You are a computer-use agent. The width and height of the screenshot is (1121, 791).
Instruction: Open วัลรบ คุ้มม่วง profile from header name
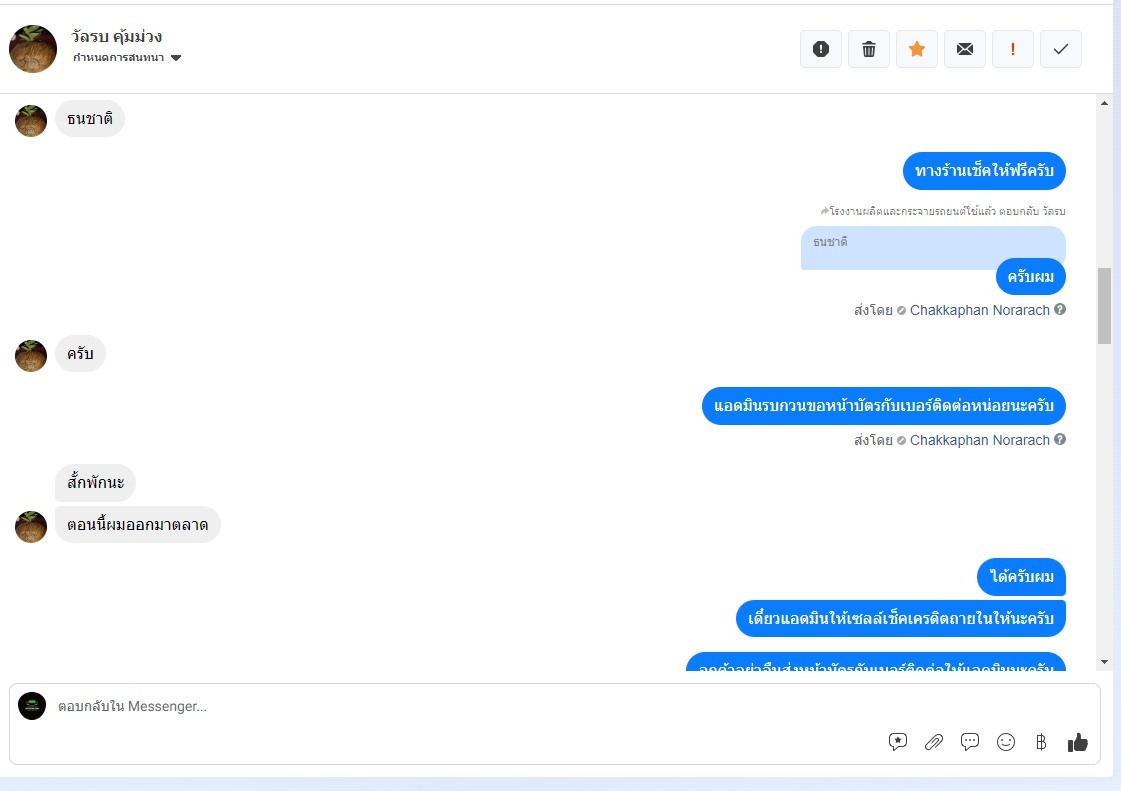pyautogui.click(x=117, y=36)
